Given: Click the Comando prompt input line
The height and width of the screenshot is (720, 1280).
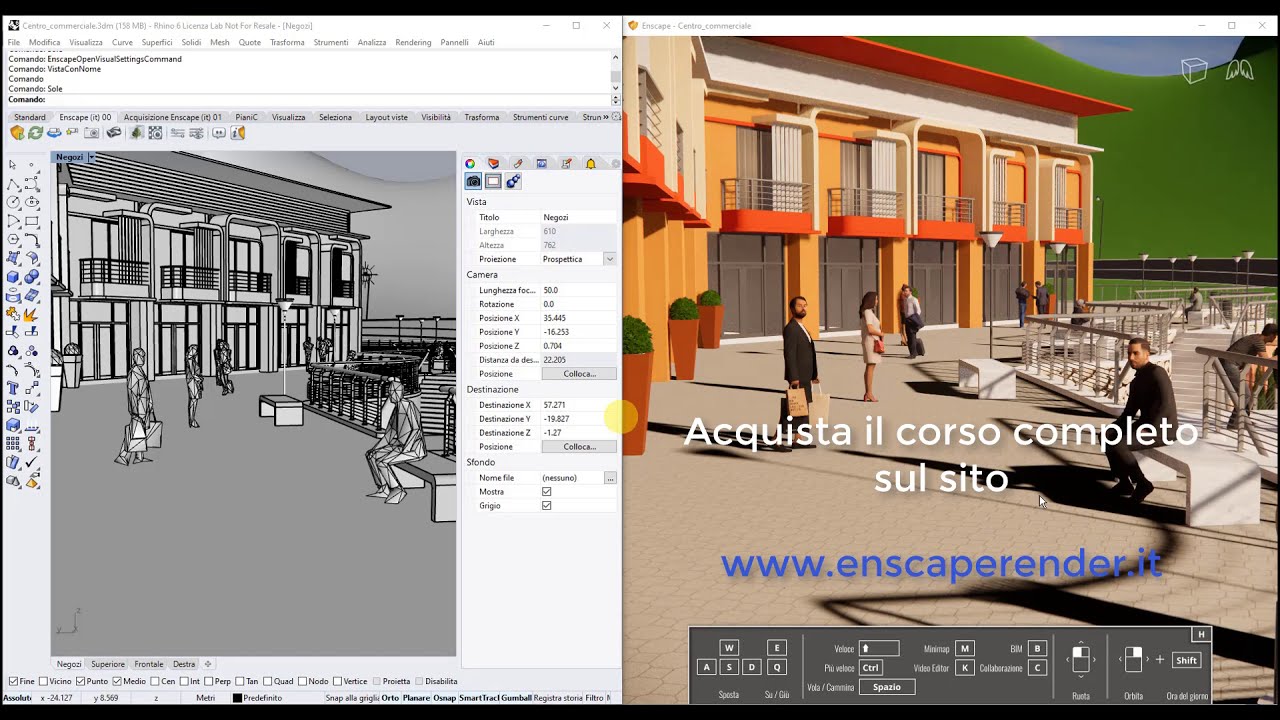Looking at the screenshot, I should tap(308, 99).
